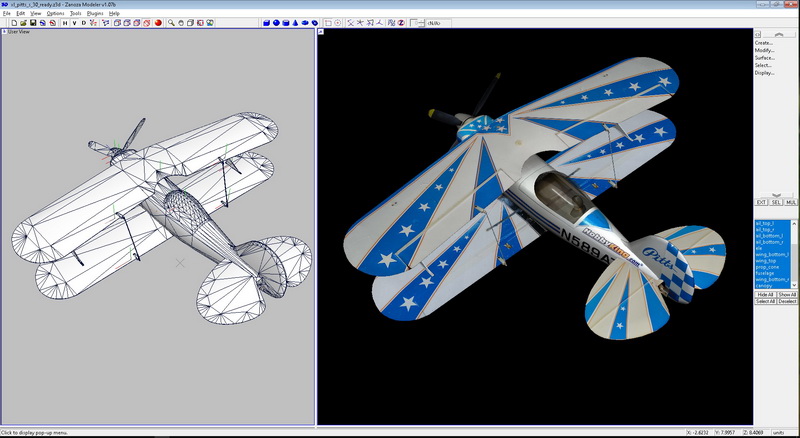Switch to third cube selection-level icon
The image size is (800, 438).
(137, 23)
